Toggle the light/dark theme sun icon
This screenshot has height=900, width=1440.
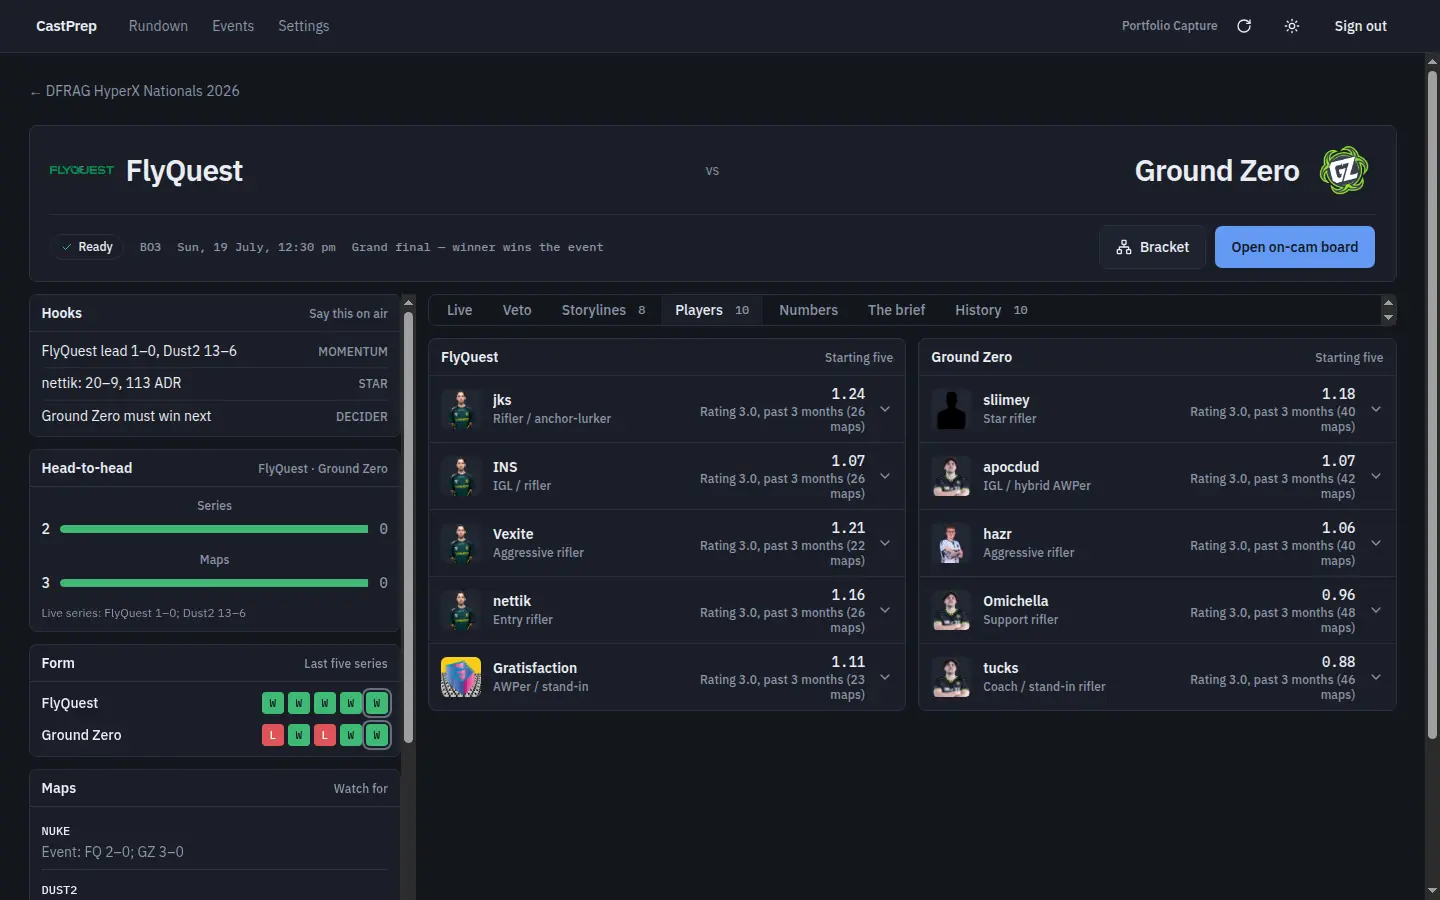pyautogui.click(x=1292, y=26)
